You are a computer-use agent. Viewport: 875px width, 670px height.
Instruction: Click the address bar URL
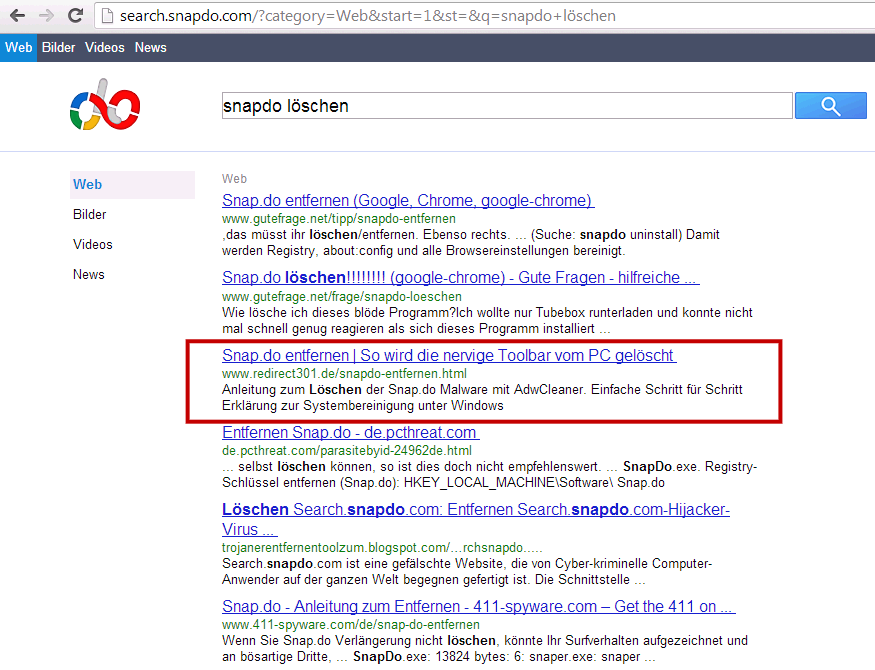[368, 16]
